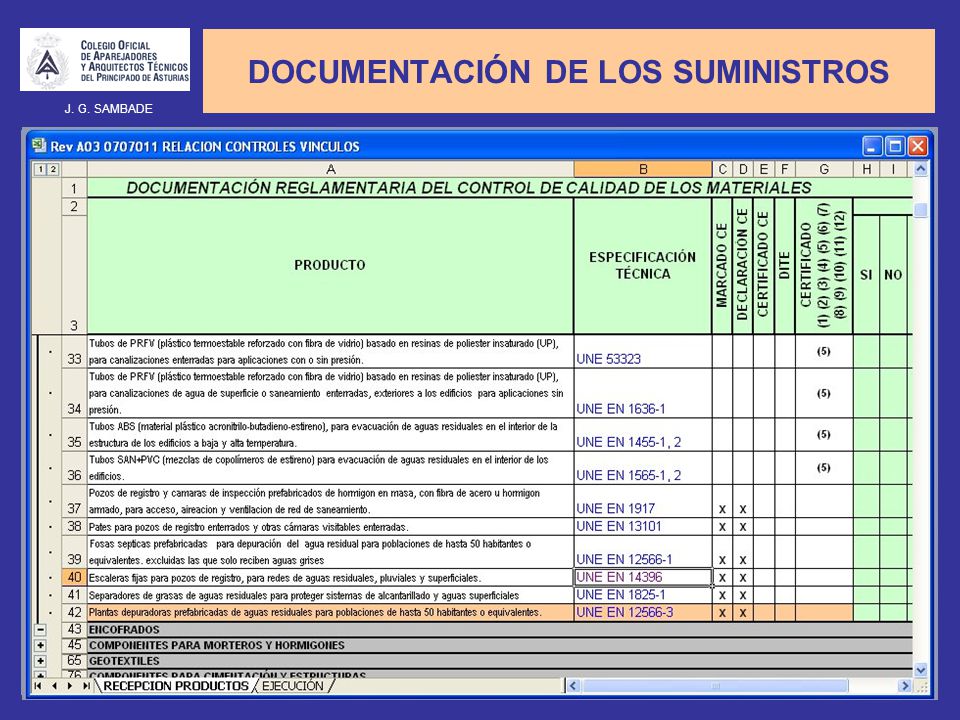
Task: Select column G header
Action: click(x=824, y=169)
